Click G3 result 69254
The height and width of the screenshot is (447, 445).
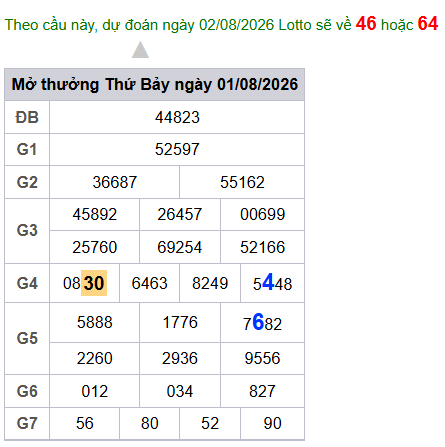pyautogui.click(x=180, y=247)
